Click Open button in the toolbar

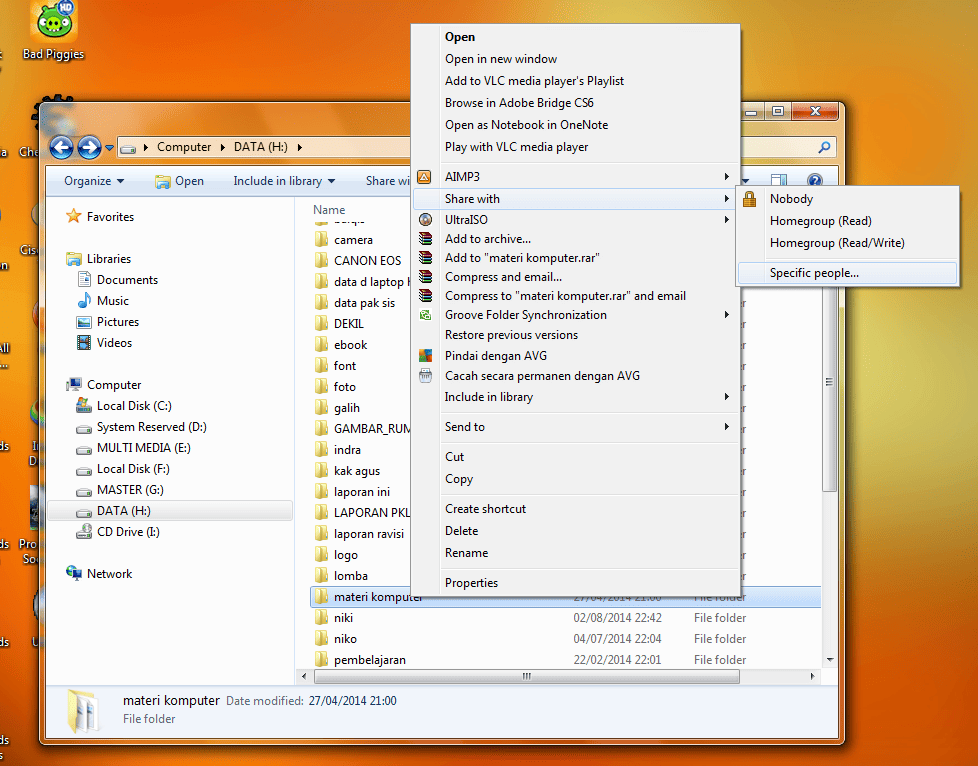[180, 181]
